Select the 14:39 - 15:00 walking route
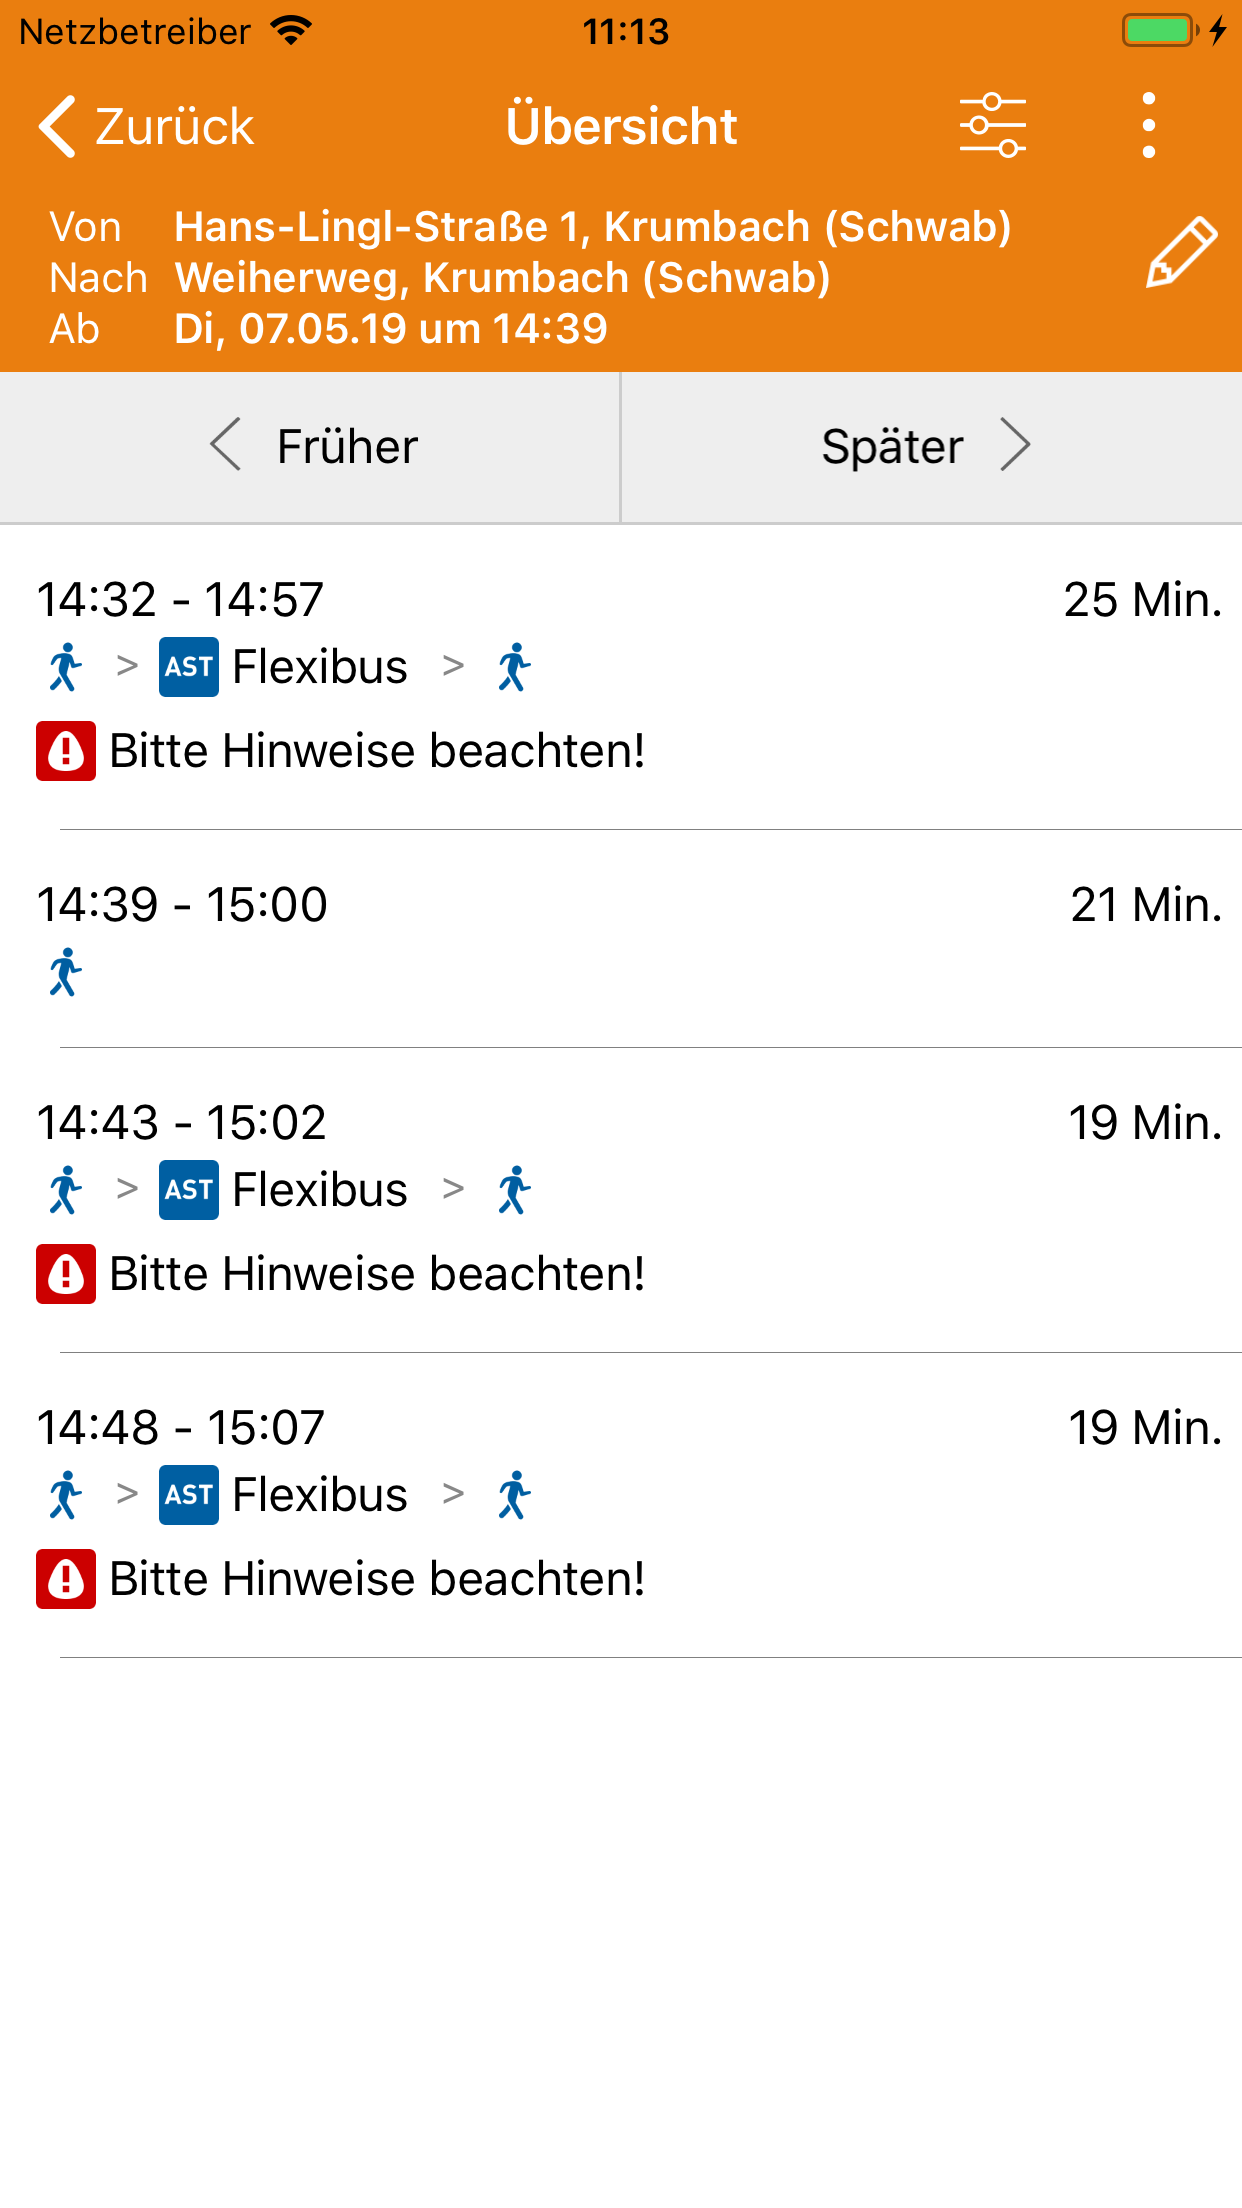Viewport: 1242px width, 2208px height. pos(620,905)
